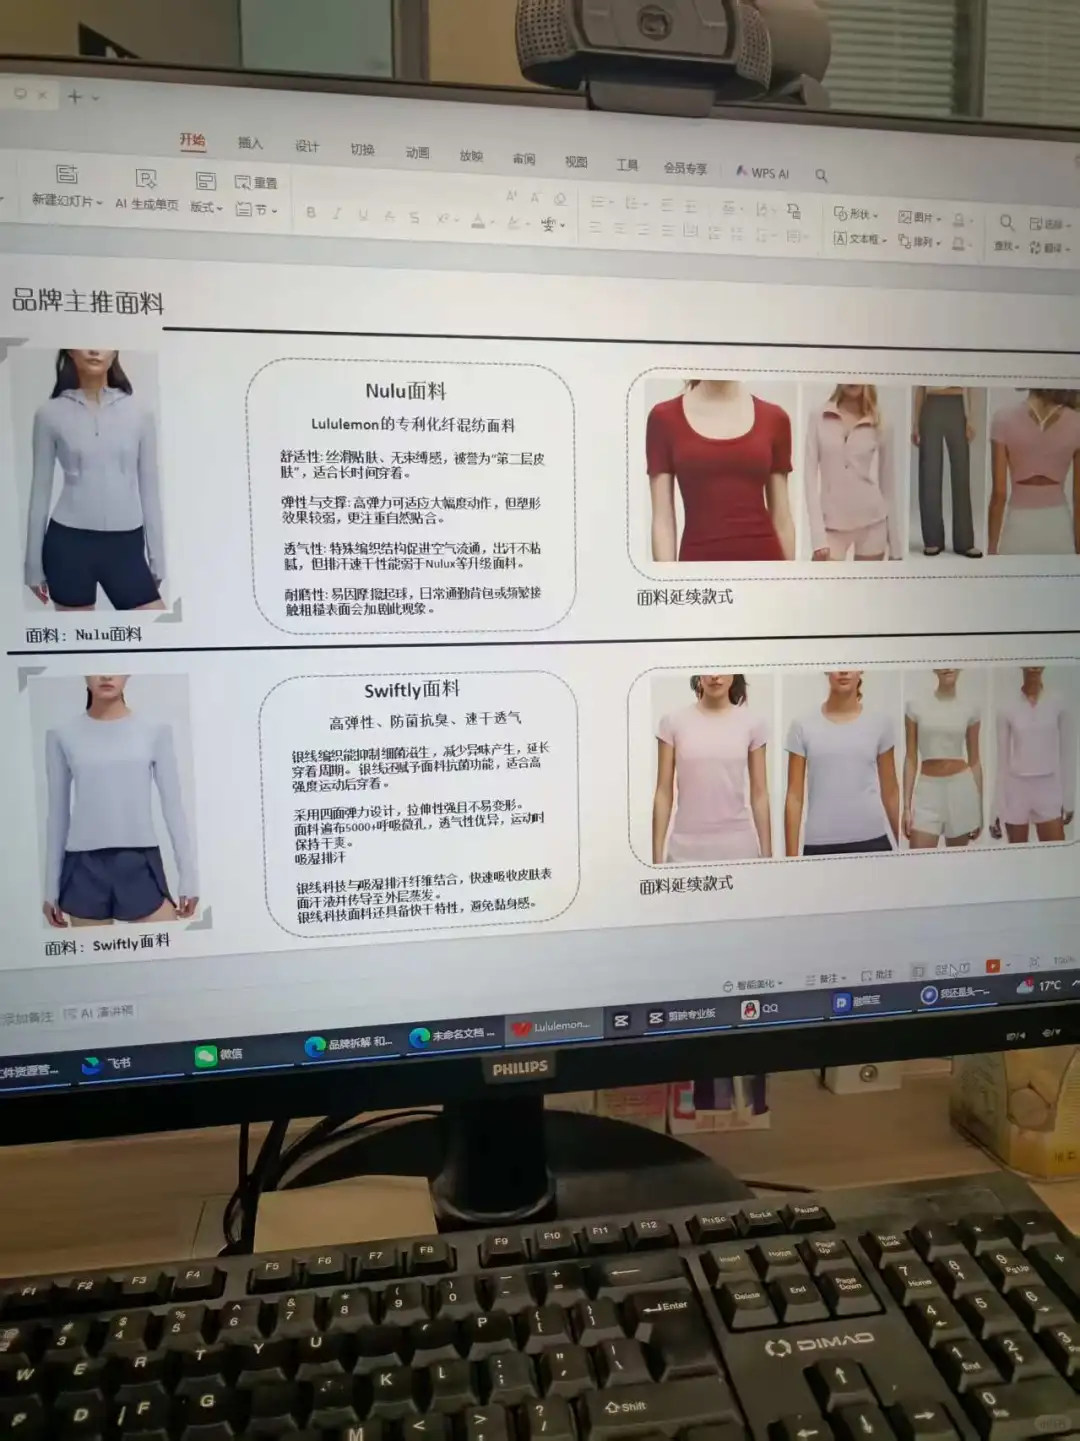Open the 设计 ribbon tab
1080x1441 pixels.
pos(307,147)
